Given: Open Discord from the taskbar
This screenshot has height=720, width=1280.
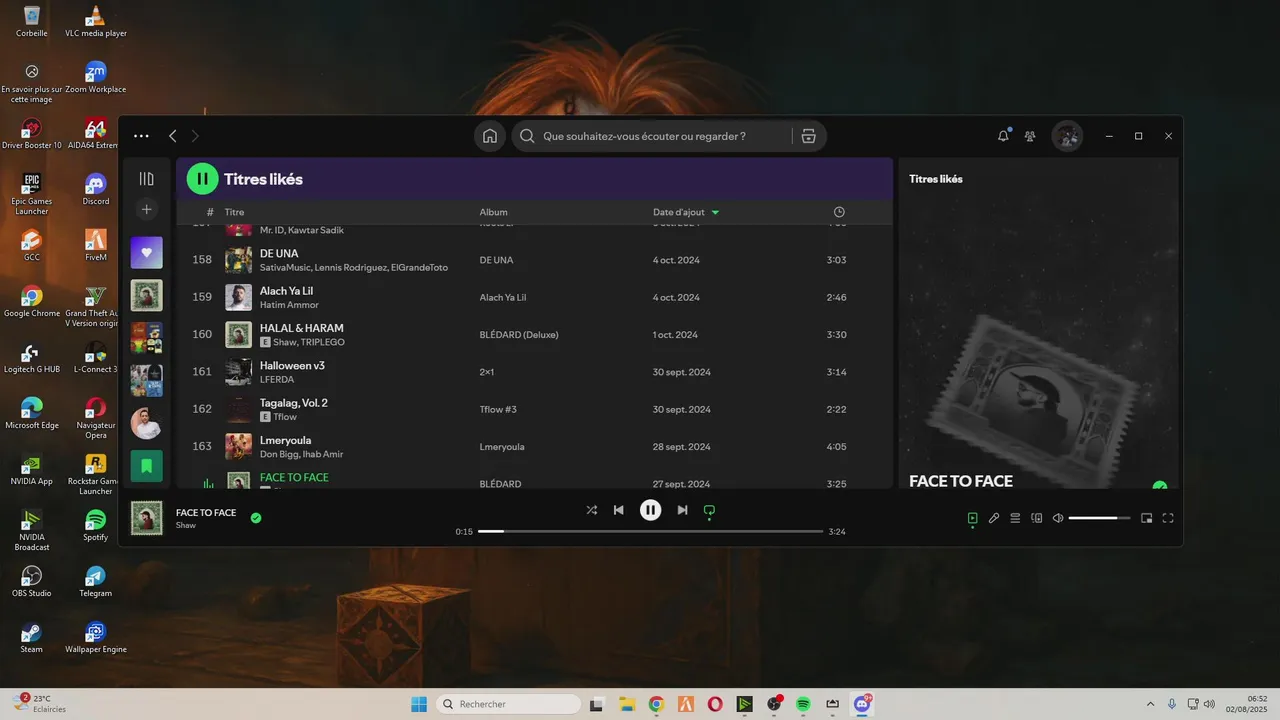Looking at the screenshot, I should click(x=862, y=704).
